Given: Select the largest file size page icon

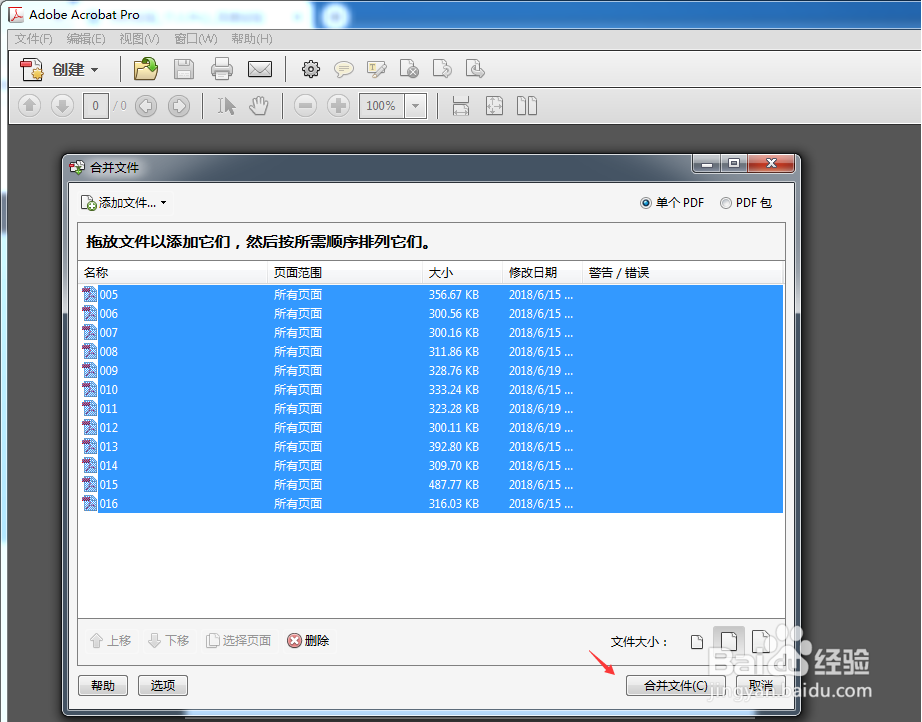Looking at the screenshot, I should click(x=762, y=640).
